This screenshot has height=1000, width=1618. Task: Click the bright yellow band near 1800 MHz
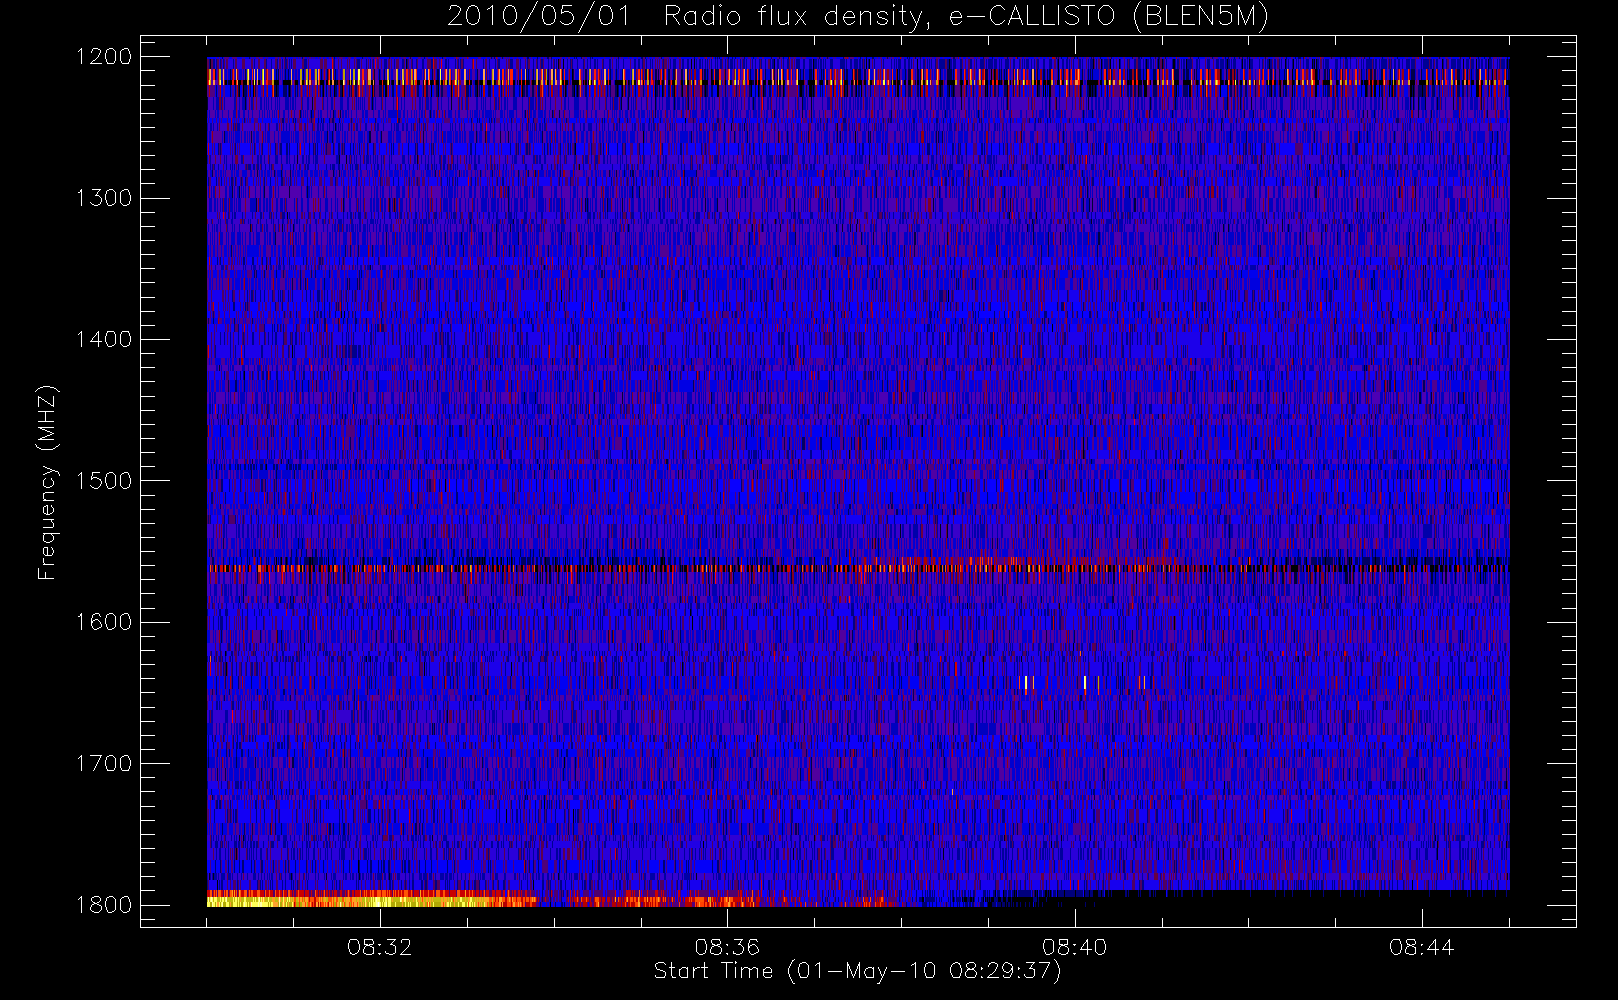click(370, 899)
